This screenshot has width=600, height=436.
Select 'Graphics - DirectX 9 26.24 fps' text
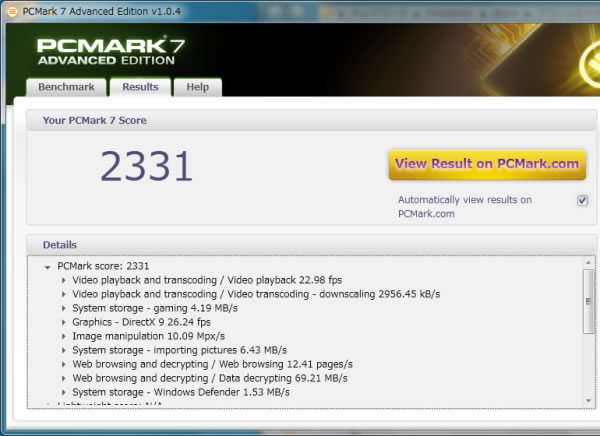tap(142, 322)
